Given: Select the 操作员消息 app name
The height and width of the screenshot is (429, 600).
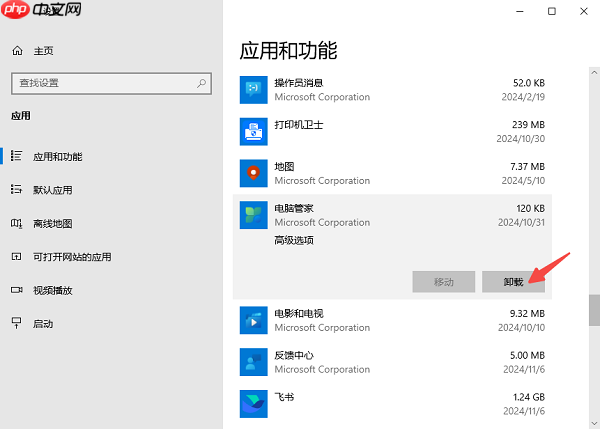Looking at the screenshot, I should (x=298, y=83).
